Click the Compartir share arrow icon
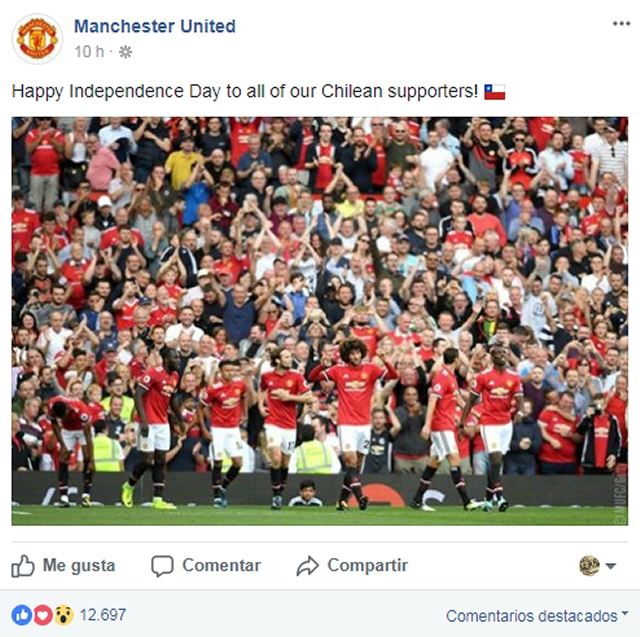The width and height of the screenshot is (640, 637). point(307,566)
